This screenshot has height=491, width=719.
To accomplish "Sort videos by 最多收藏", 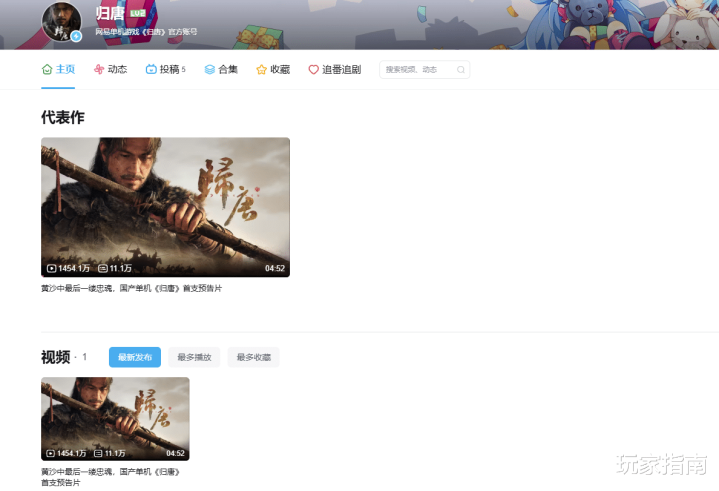I will 254,357.
